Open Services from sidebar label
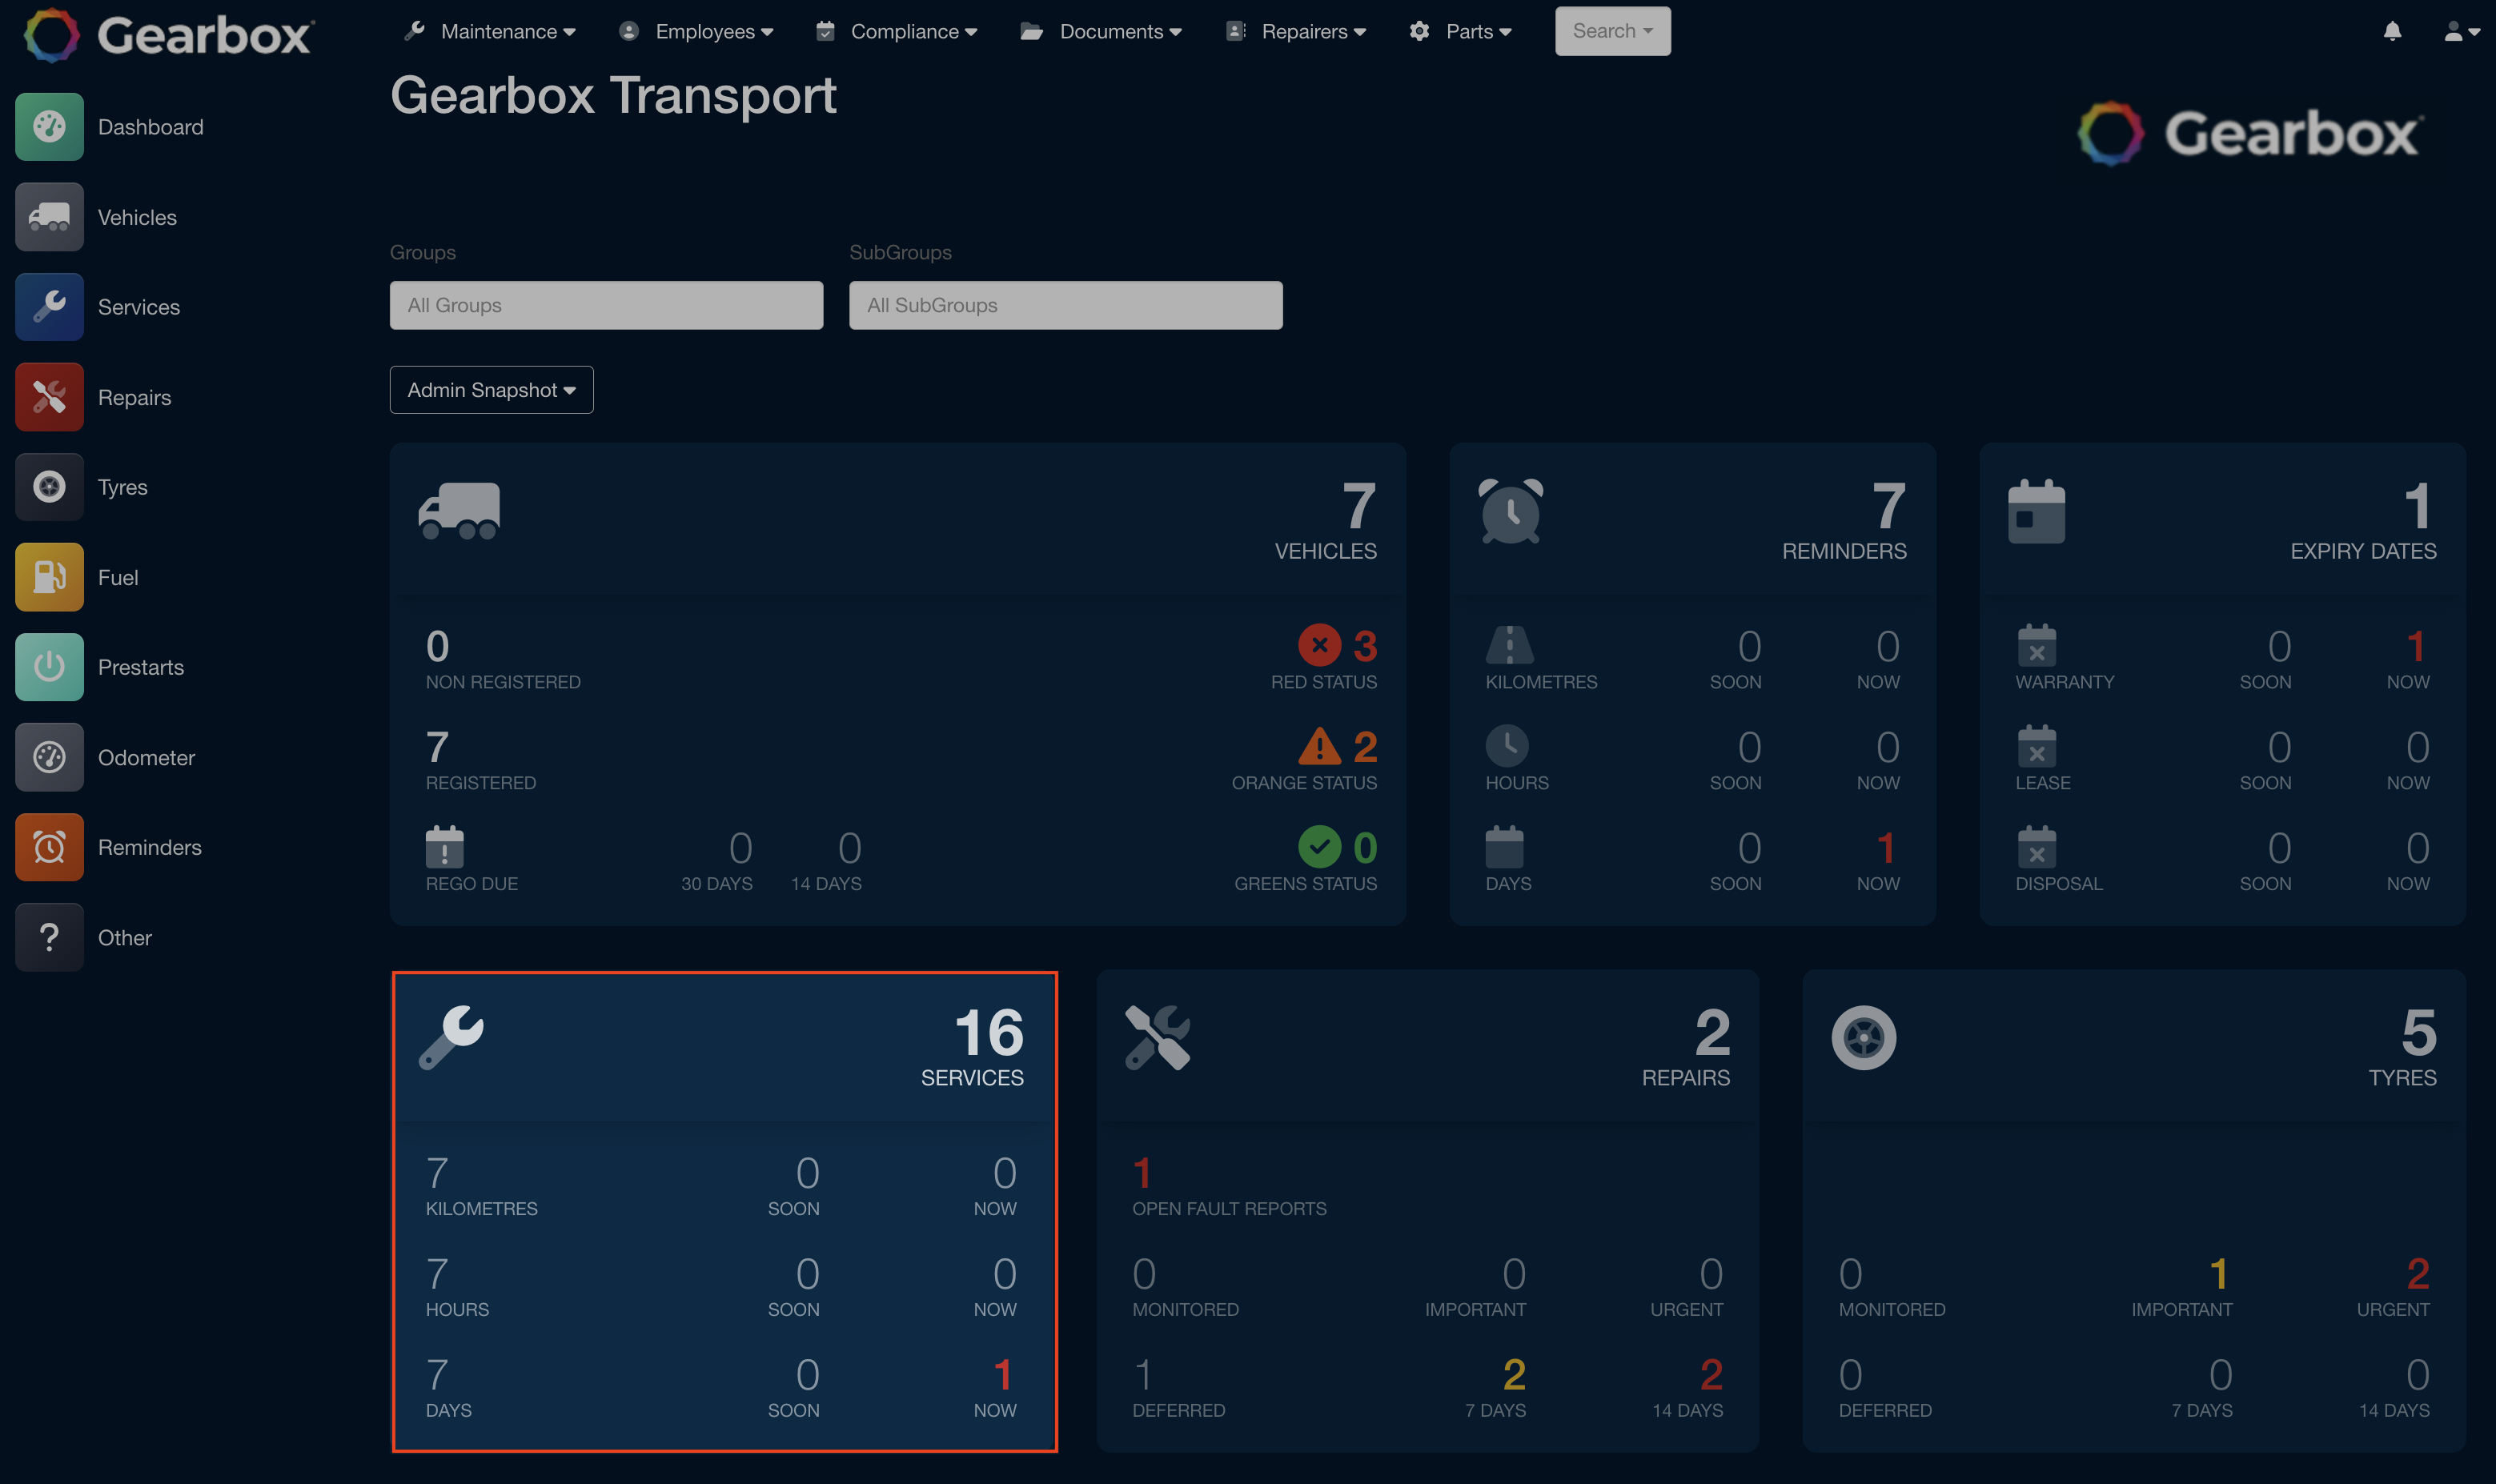Screen dimensions: 2496x1484 pos(139,307)
